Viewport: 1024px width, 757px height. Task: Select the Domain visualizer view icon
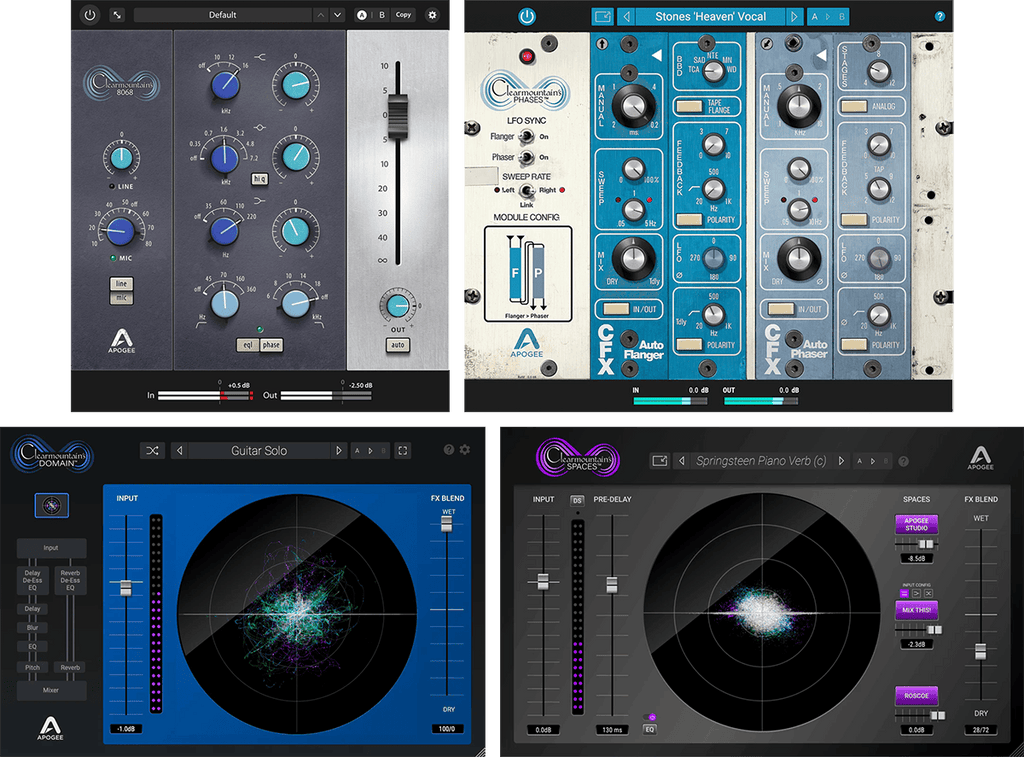click(52, 505)
